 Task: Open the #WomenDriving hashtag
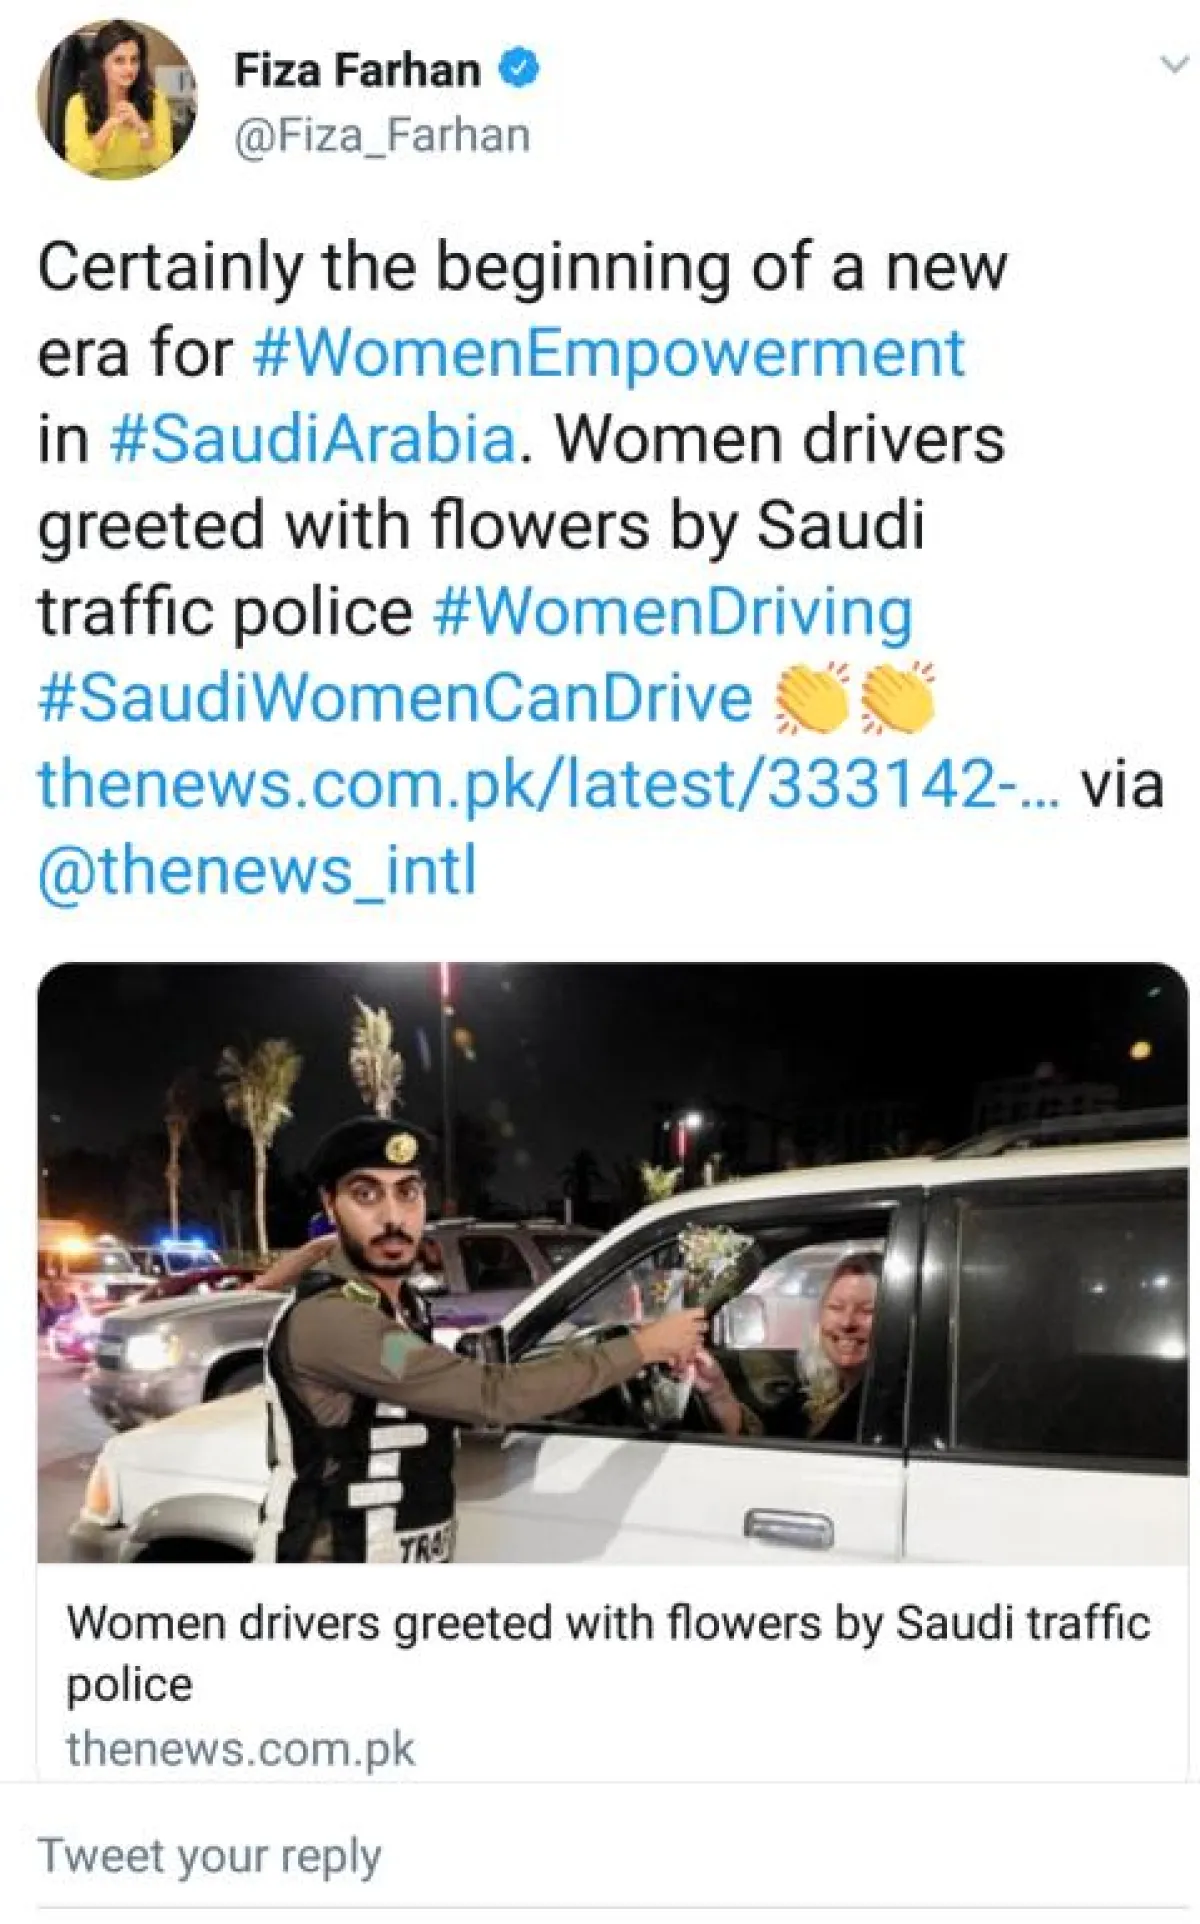673,612
